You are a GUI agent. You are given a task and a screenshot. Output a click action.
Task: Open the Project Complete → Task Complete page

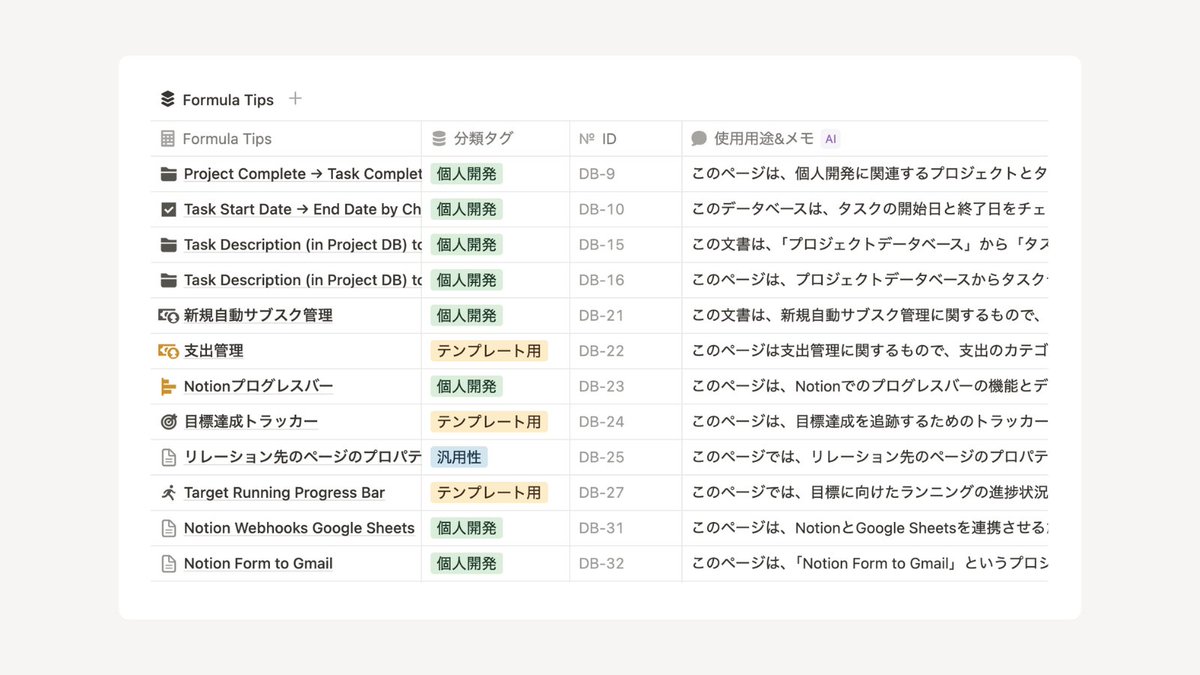302,174
